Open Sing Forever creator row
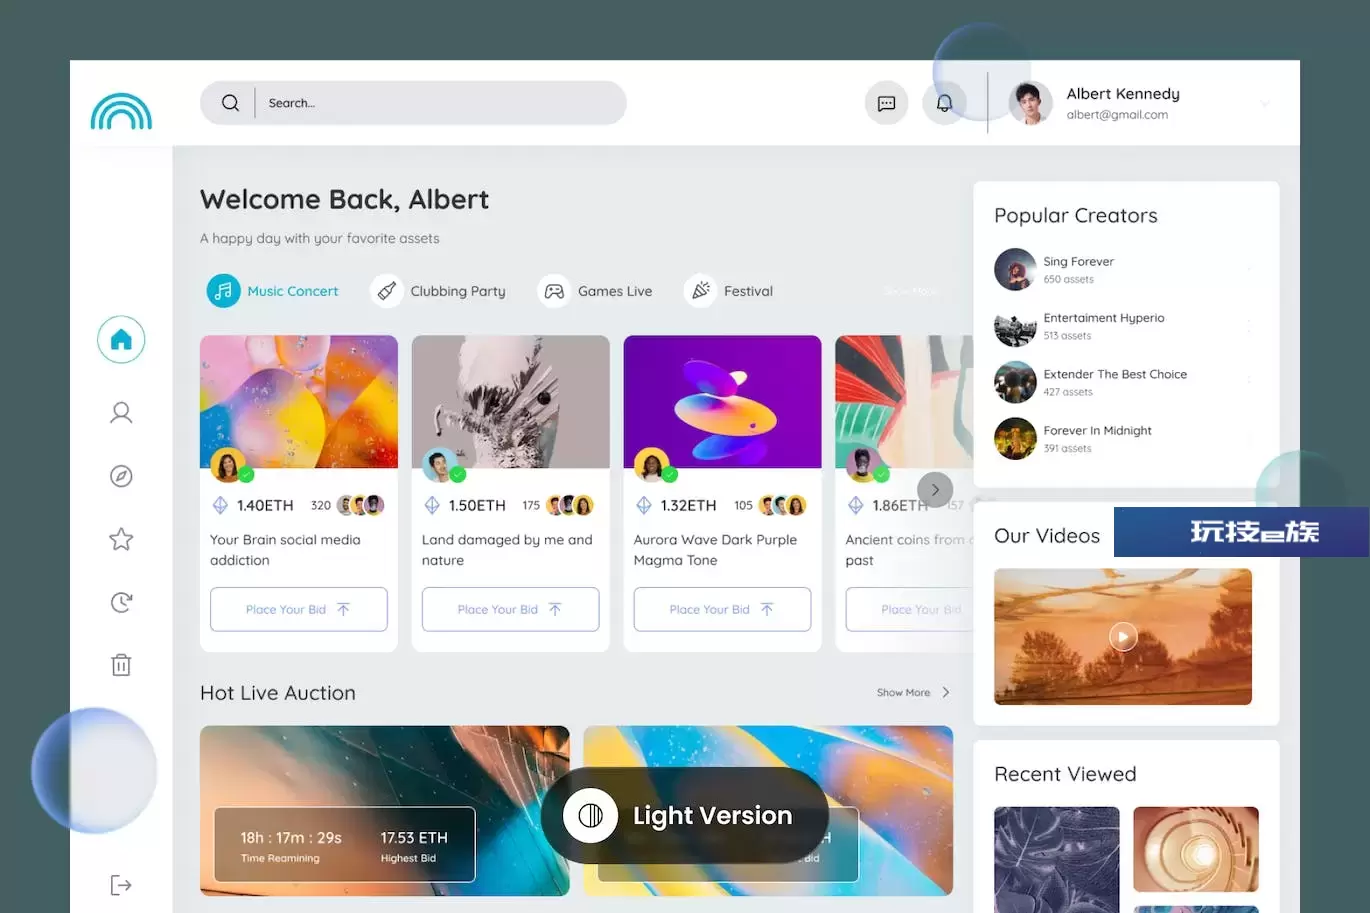The image size is (1370, 913). pyautogui.click(x=1125, y=269)
